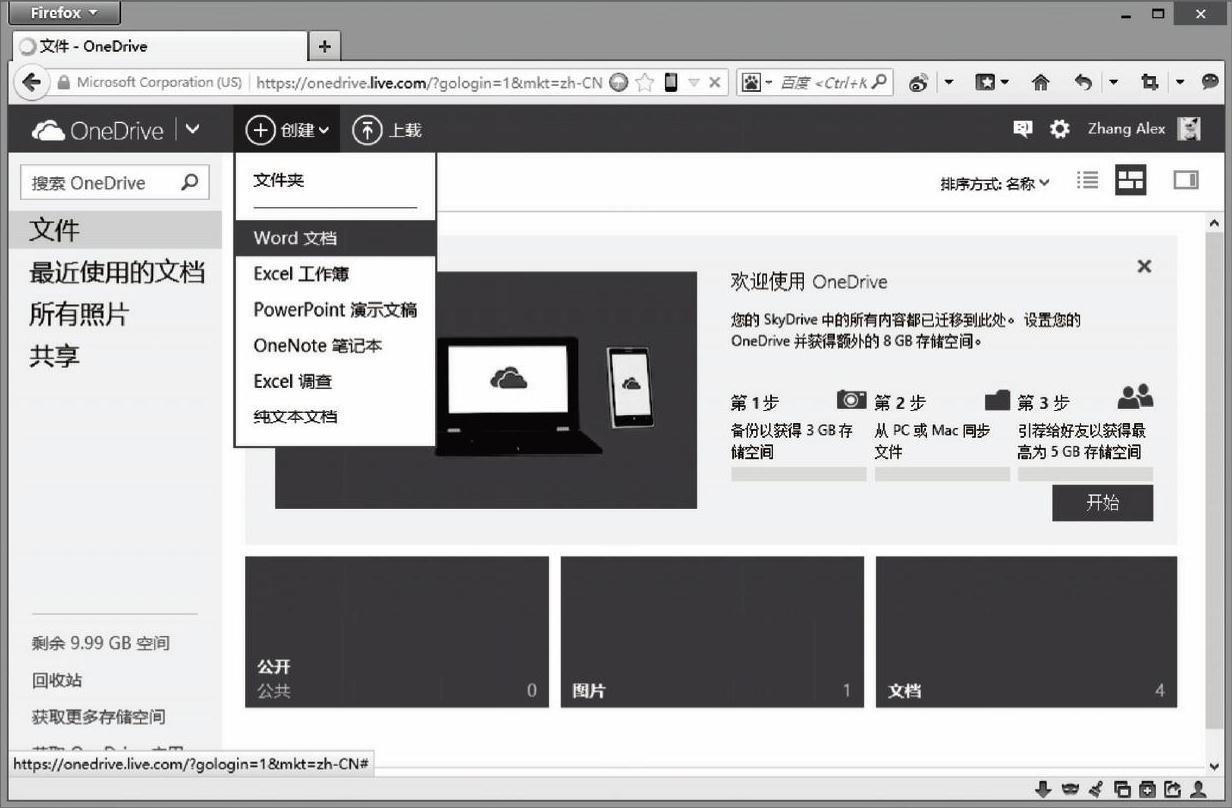Click the 第 2 步 storage progress bar
1232x808 pixels.
[942, 474]
